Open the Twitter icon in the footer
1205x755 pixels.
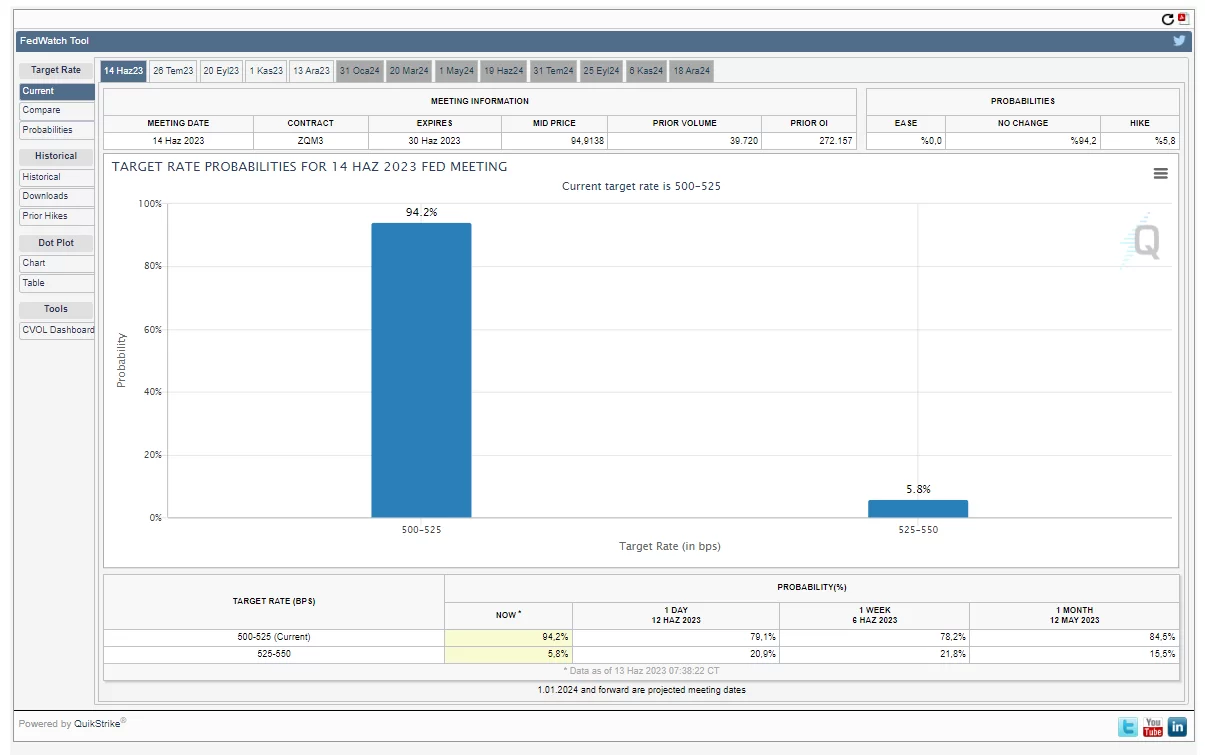coord(1127,727)
